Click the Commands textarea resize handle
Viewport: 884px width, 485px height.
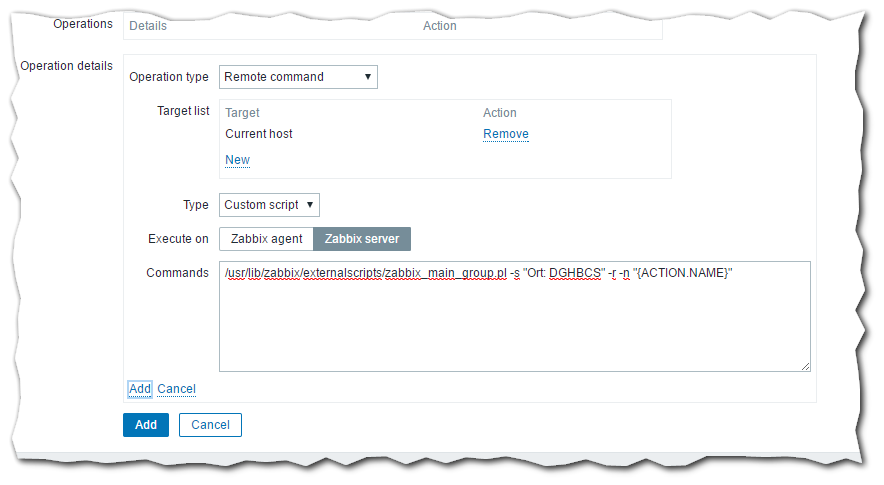pos(805,367)
